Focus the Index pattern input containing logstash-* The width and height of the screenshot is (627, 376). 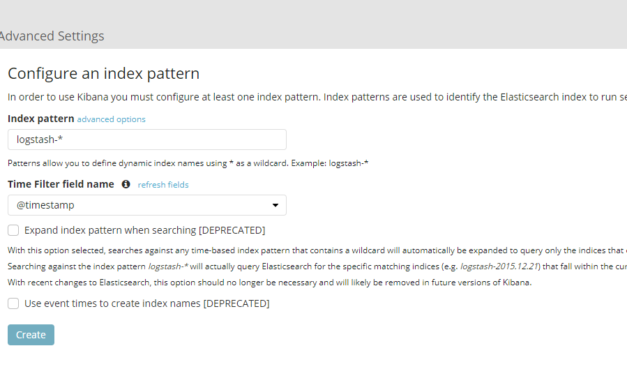pos(147,140)
